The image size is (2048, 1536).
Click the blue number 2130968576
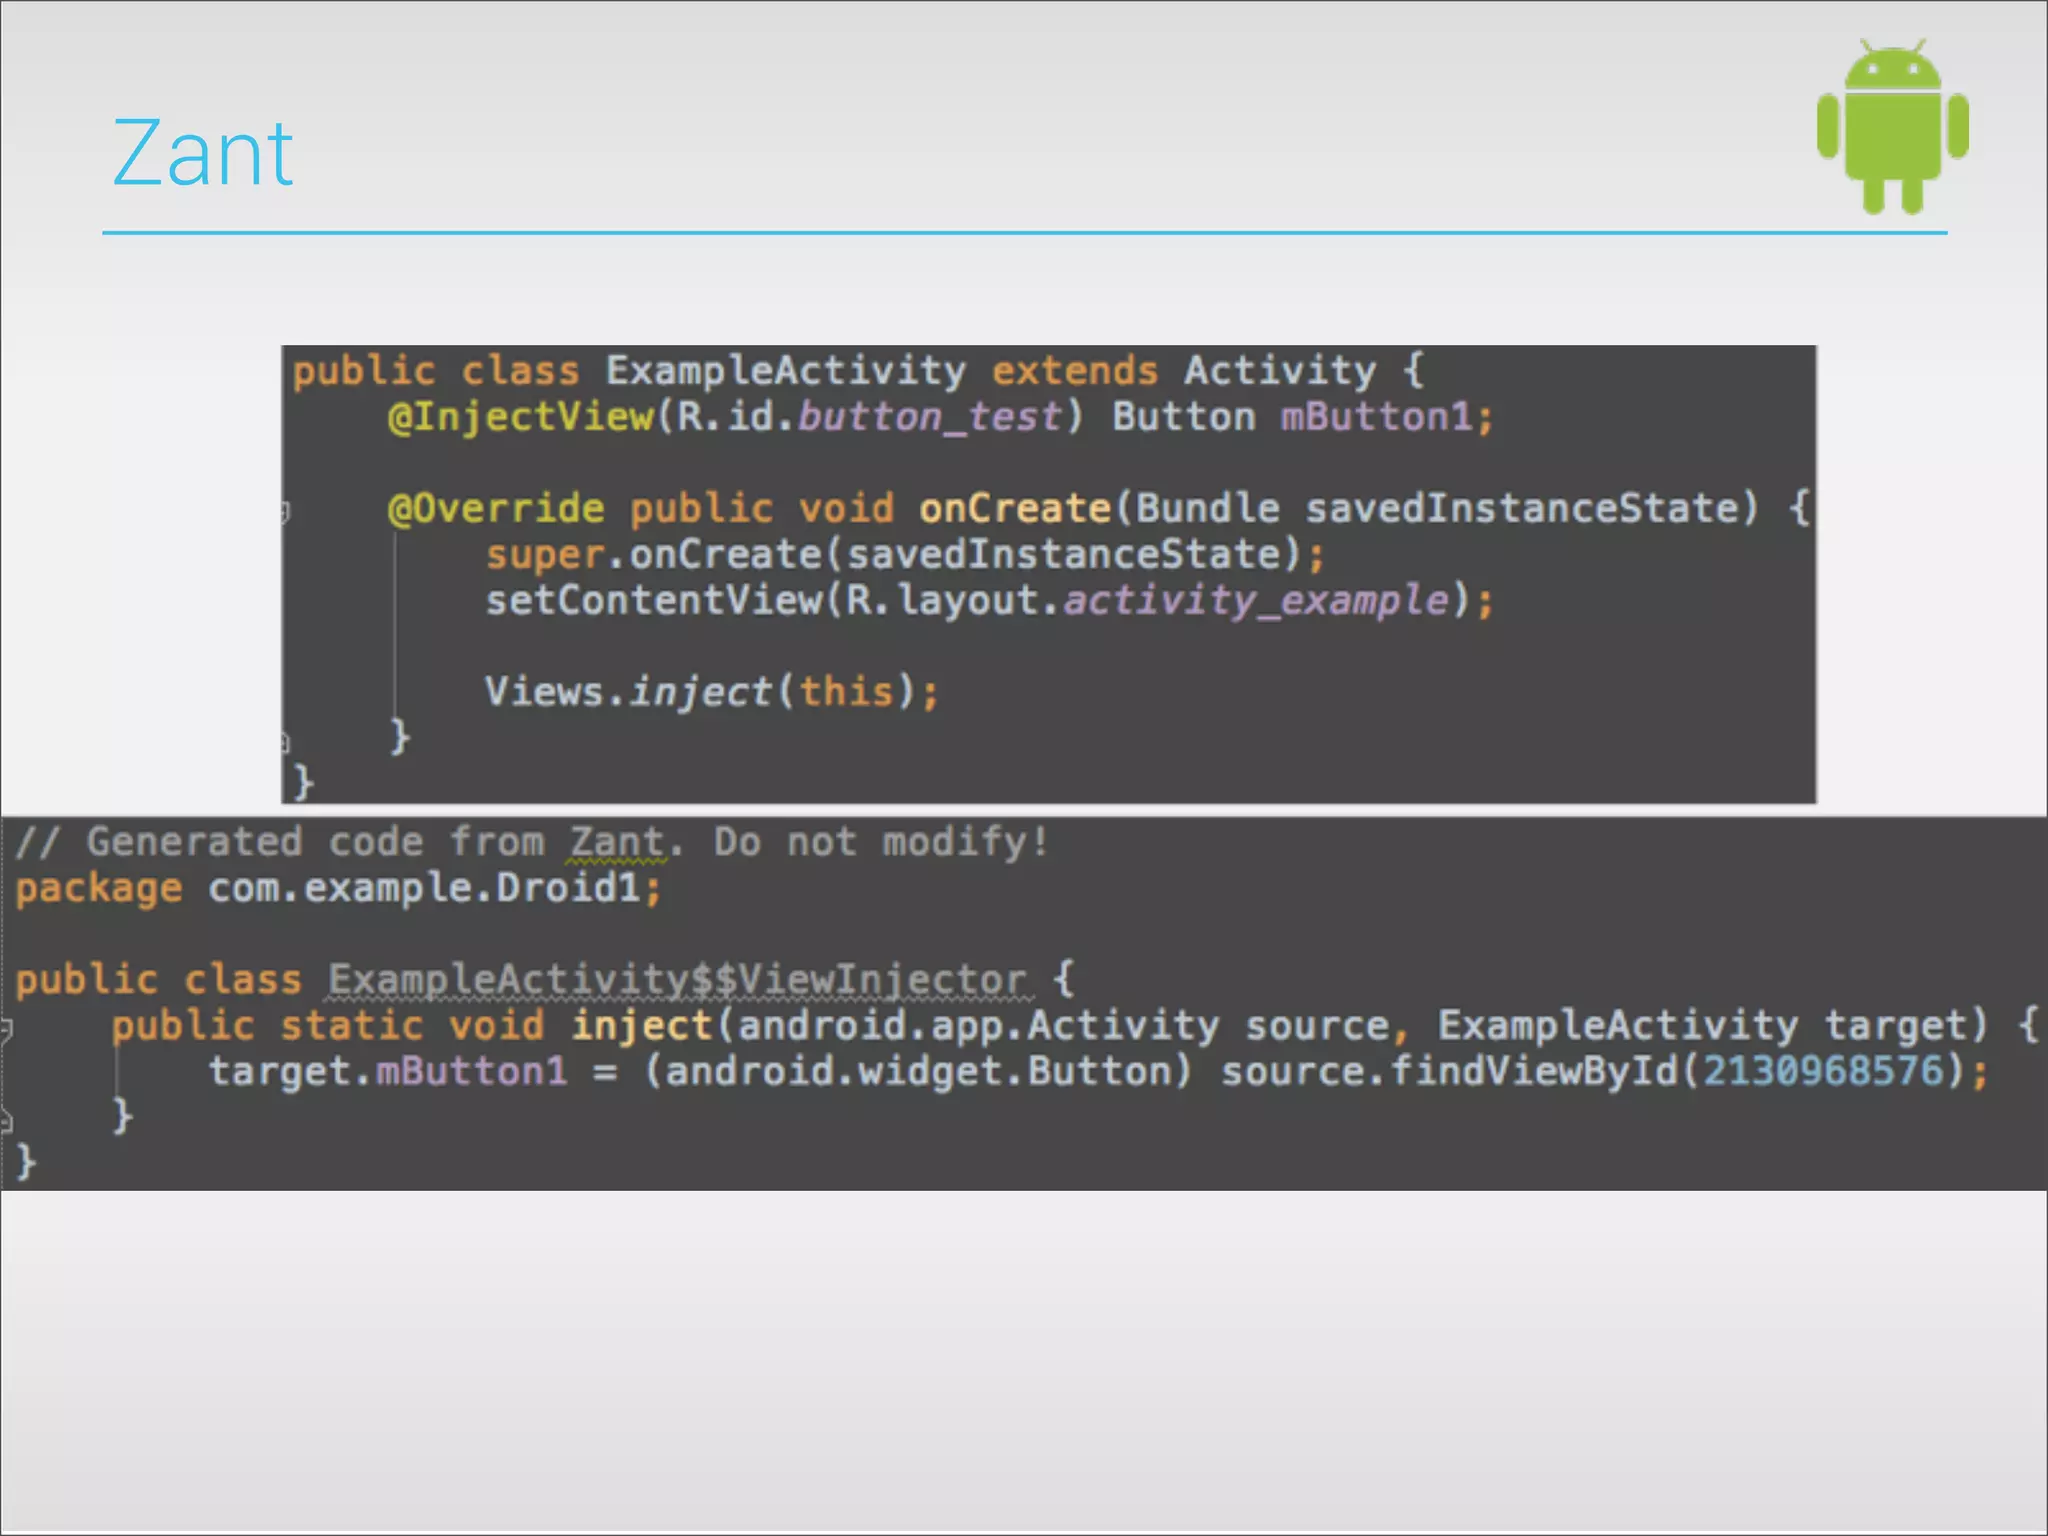(1823, 1071)
